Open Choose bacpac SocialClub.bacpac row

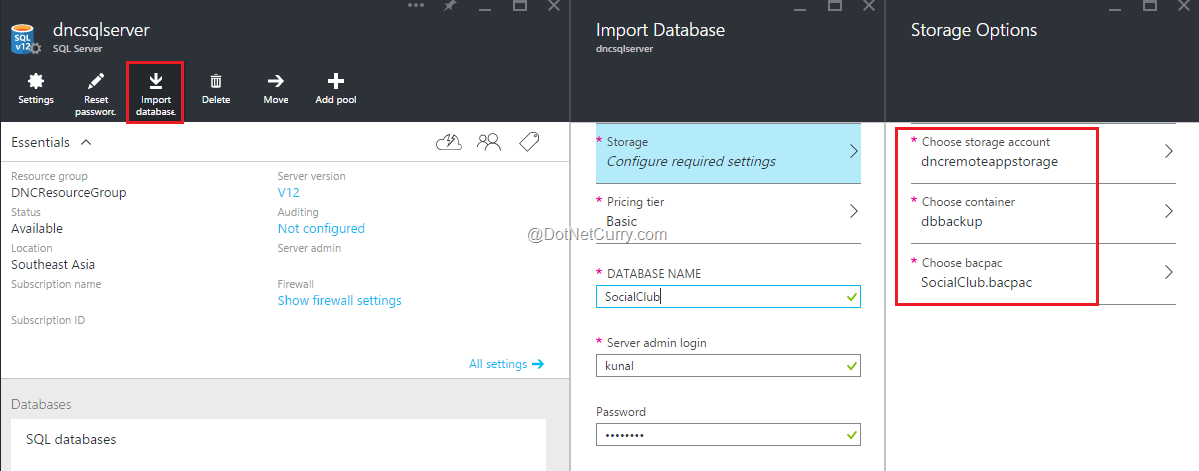pos(1042,273)
